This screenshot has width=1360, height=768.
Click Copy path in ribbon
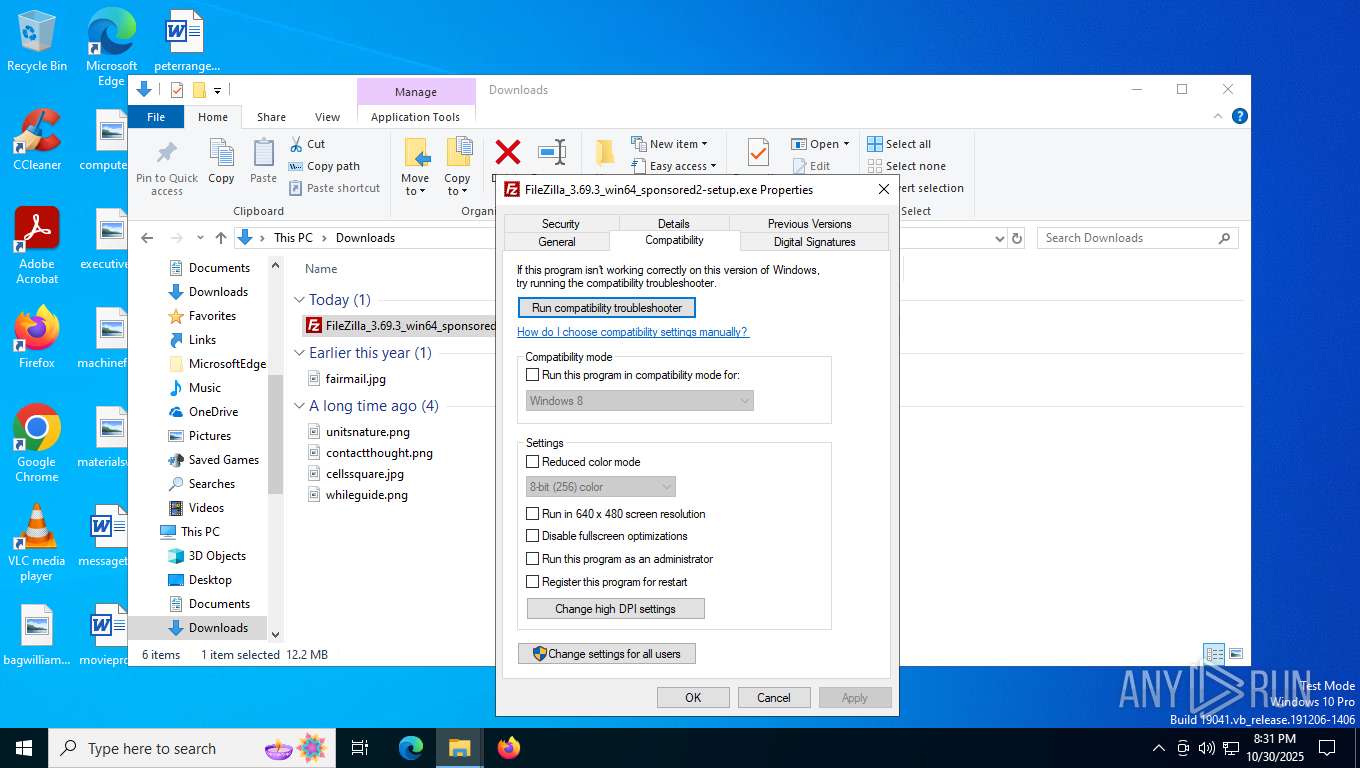coord(324,166)
